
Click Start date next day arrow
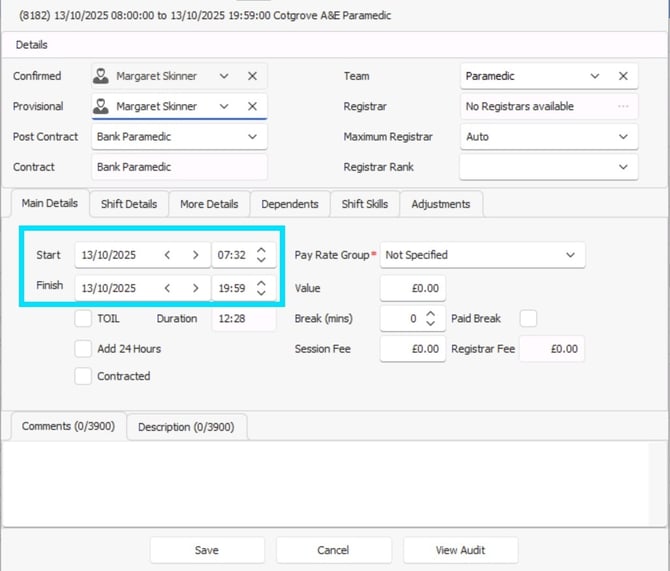click(x=195, y=255)
